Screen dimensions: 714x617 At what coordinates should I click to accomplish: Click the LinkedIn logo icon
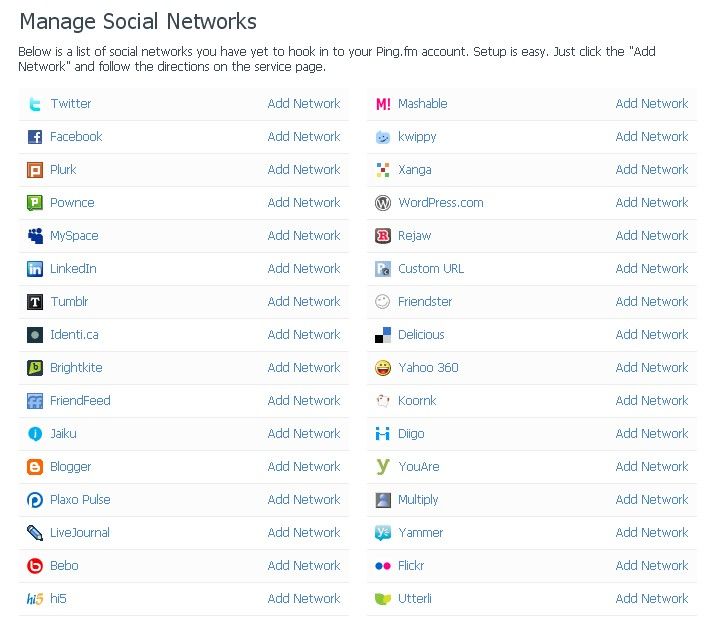[35, 269]
